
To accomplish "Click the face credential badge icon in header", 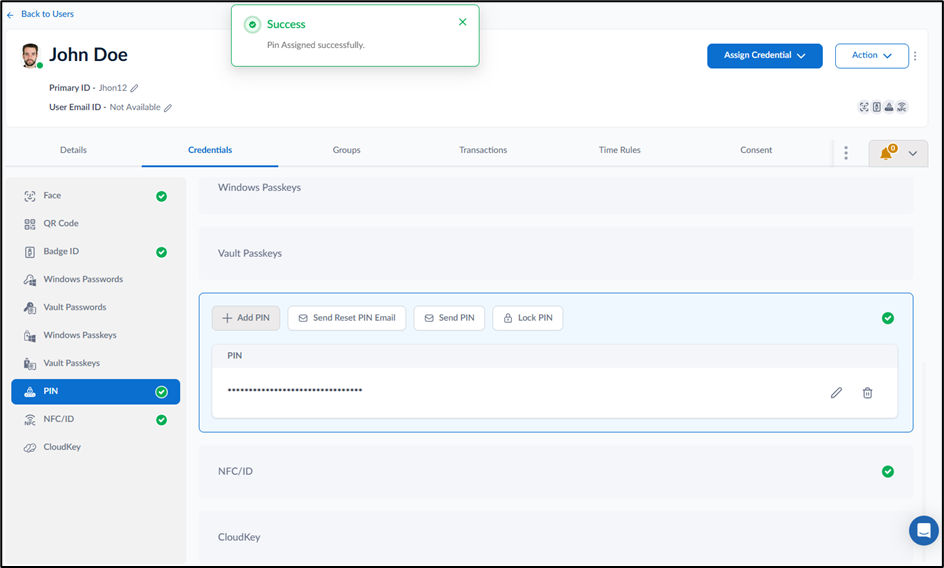I will point(864,107).
